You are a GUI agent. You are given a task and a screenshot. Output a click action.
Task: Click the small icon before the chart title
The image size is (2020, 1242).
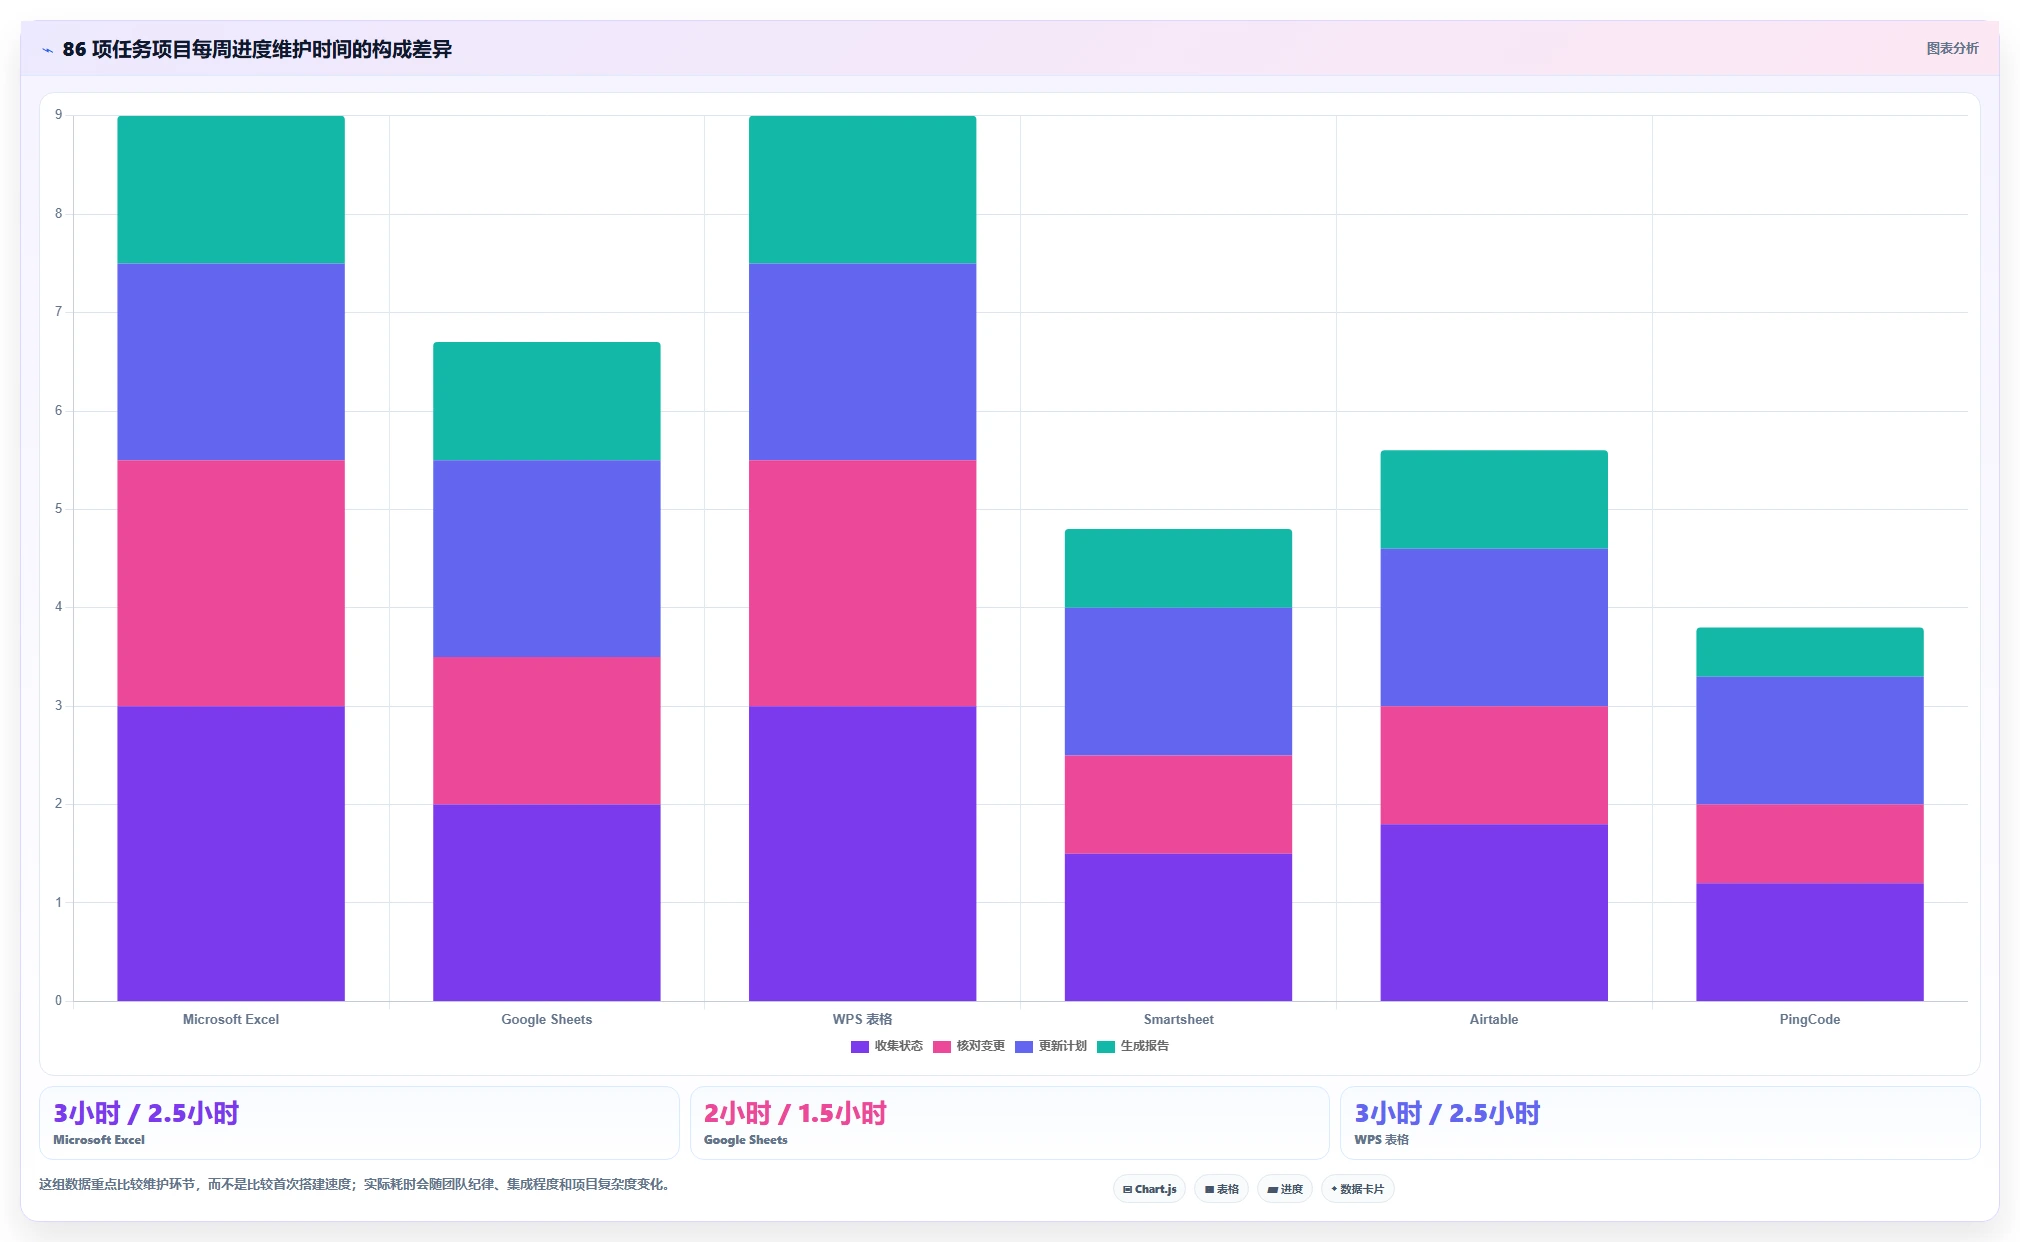point(47,50)
